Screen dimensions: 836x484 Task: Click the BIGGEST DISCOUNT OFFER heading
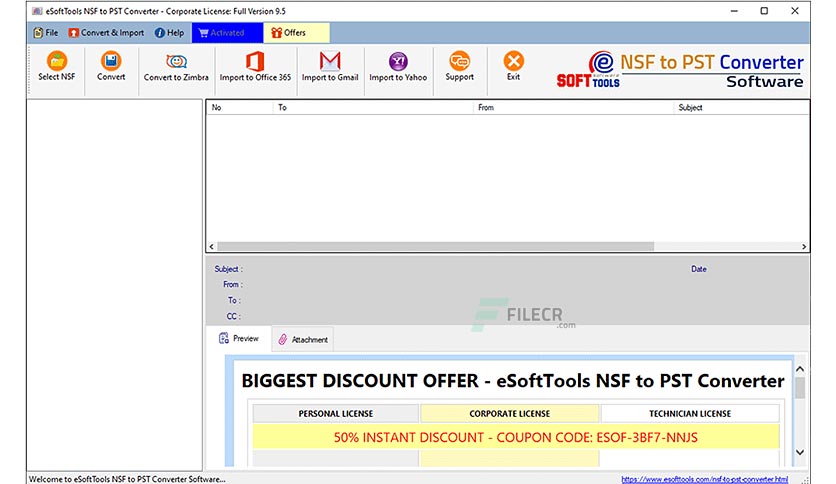513,381
